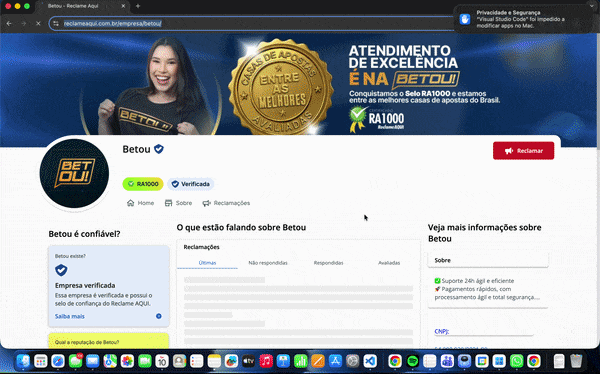
Task: Open Maps from the Dock
Action: (x=110, y=361)
